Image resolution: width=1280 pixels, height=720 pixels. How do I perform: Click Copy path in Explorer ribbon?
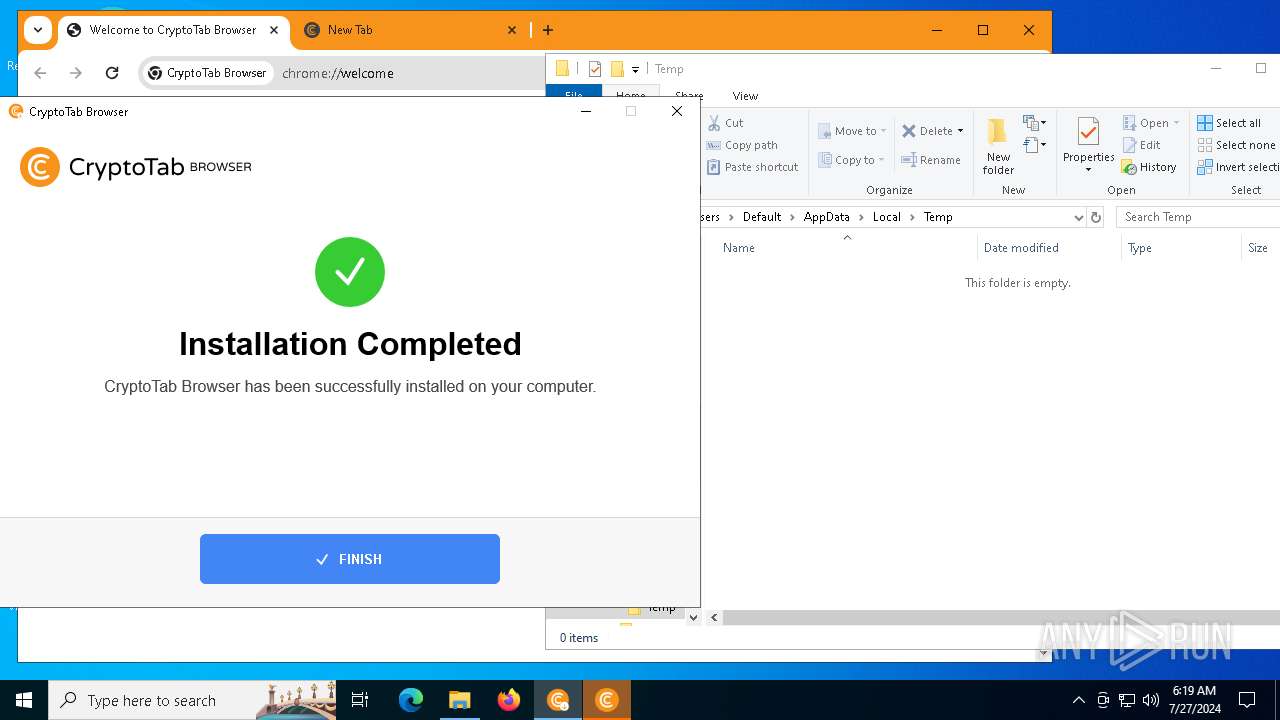[x=742, y=145]
